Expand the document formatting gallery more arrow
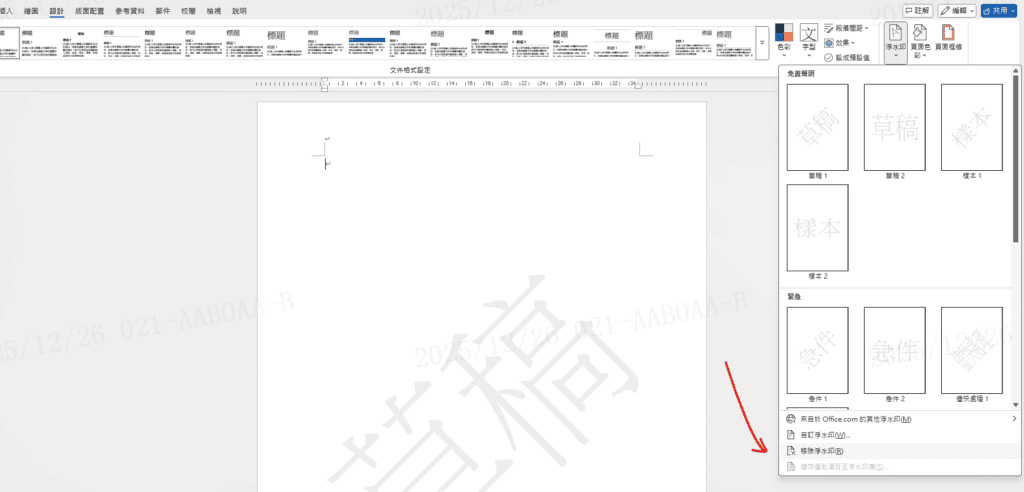This screenshot has height=492, width=1024. click(x=763, y=43)
